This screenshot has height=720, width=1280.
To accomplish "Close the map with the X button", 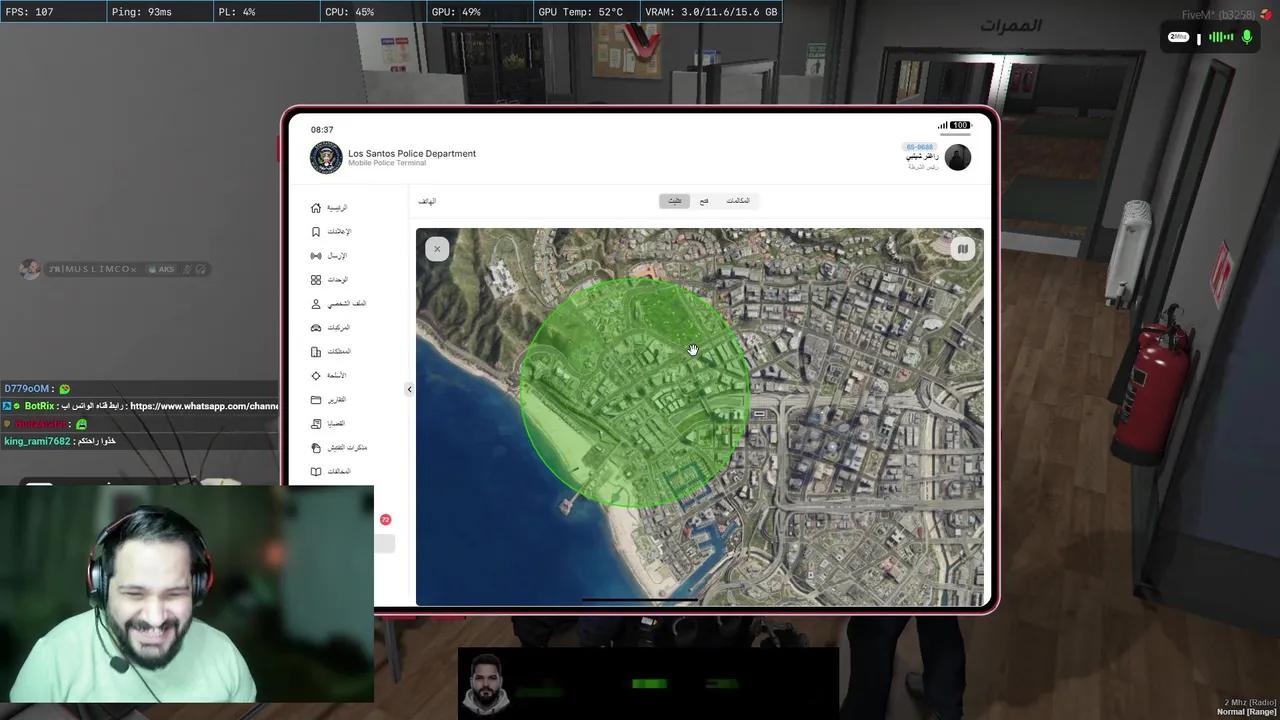I will (437, 249).
